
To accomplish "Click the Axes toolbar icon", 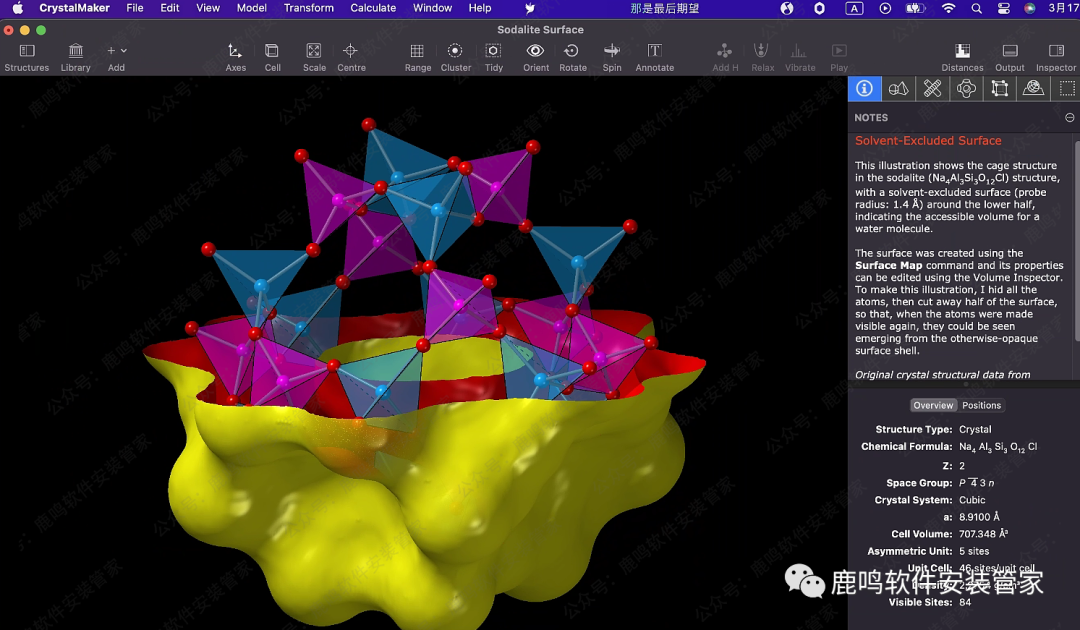I will (235, 51).
